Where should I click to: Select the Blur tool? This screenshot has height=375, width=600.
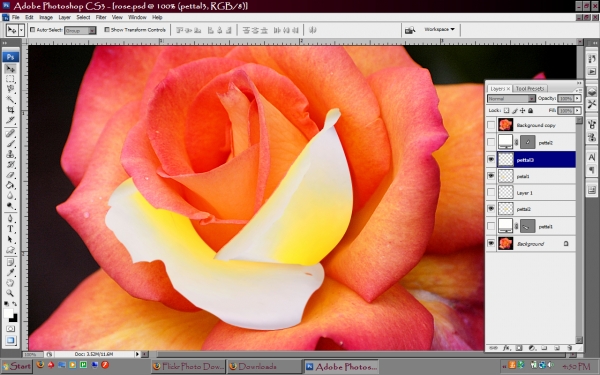[x=10, y=196]
